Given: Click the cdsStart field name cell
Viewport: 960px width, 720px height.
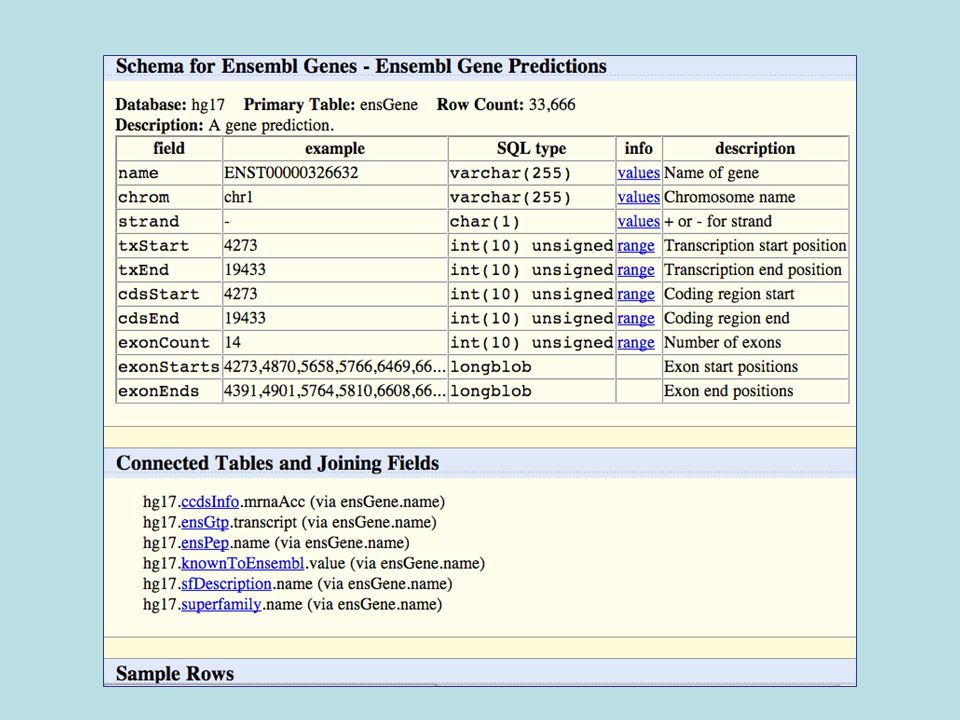Looking at the screenshot, I should coord(169,294).
